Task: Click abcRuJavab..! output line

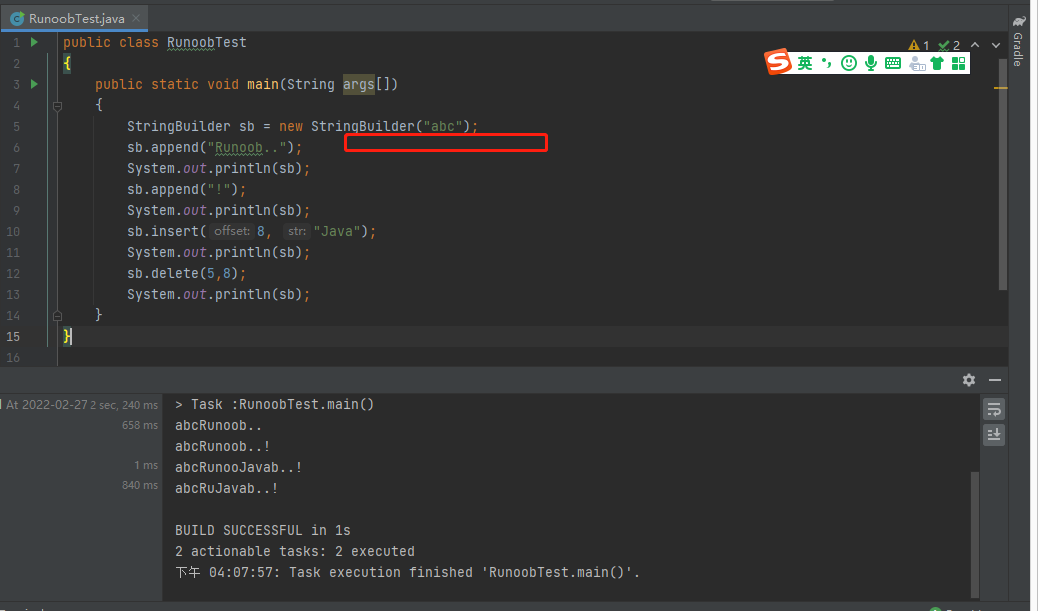Action: click(226, 489)
